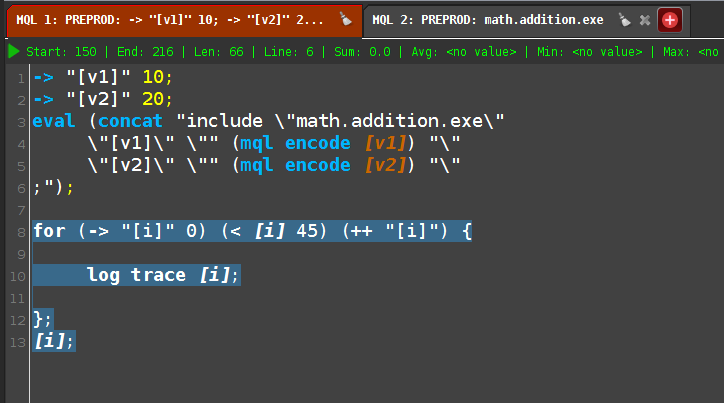The image size is (724, 403).
Task: Click the Avg: <no value> status field
Action: click(464, 52)
